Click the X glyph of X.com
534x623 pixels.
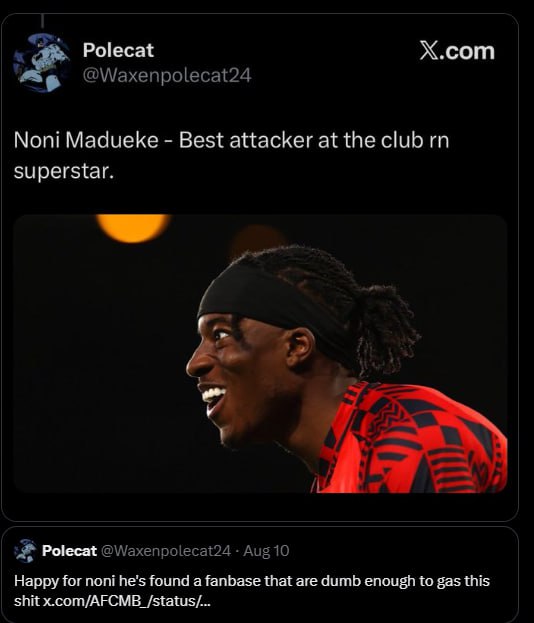[x=430, y=51]
